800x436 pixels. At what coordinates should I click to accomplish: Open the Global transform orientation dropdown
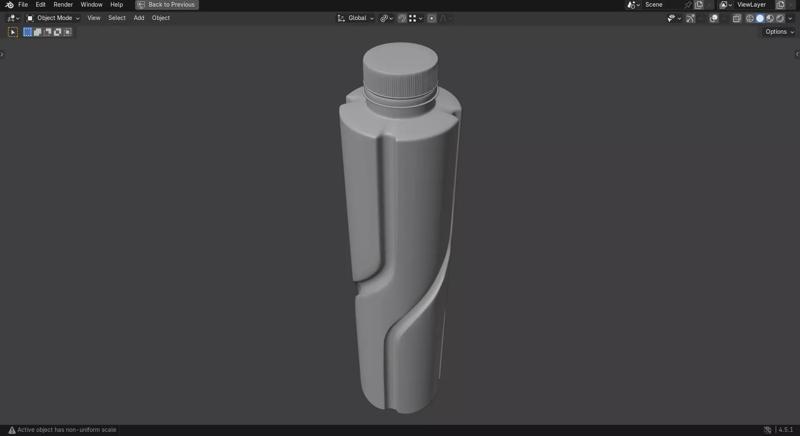click(x=356, y=18)
